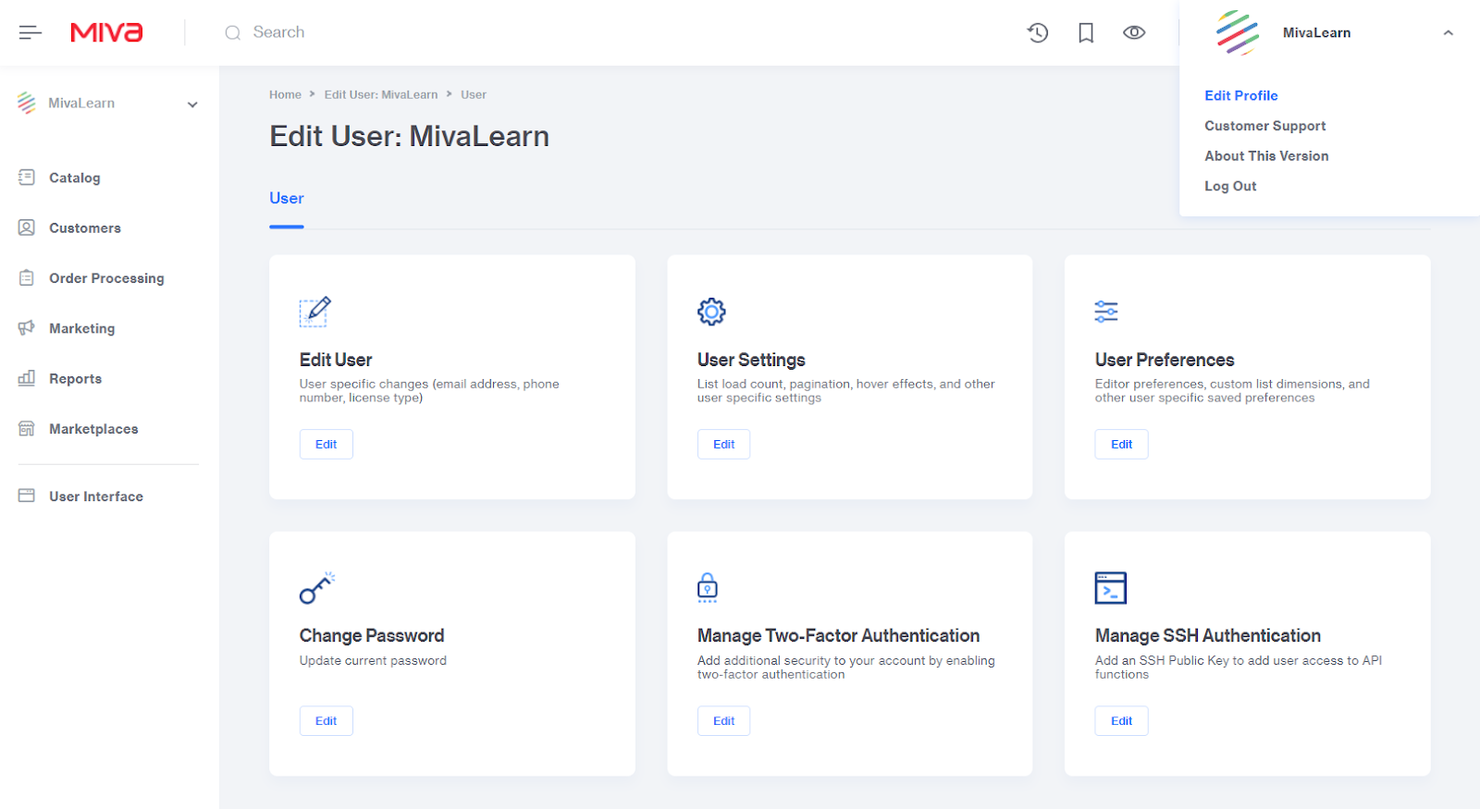This screenshot has height=809, width=1480.
Task: Click the Marketplaces storefront icon
Action: click(x=27, y=429)
